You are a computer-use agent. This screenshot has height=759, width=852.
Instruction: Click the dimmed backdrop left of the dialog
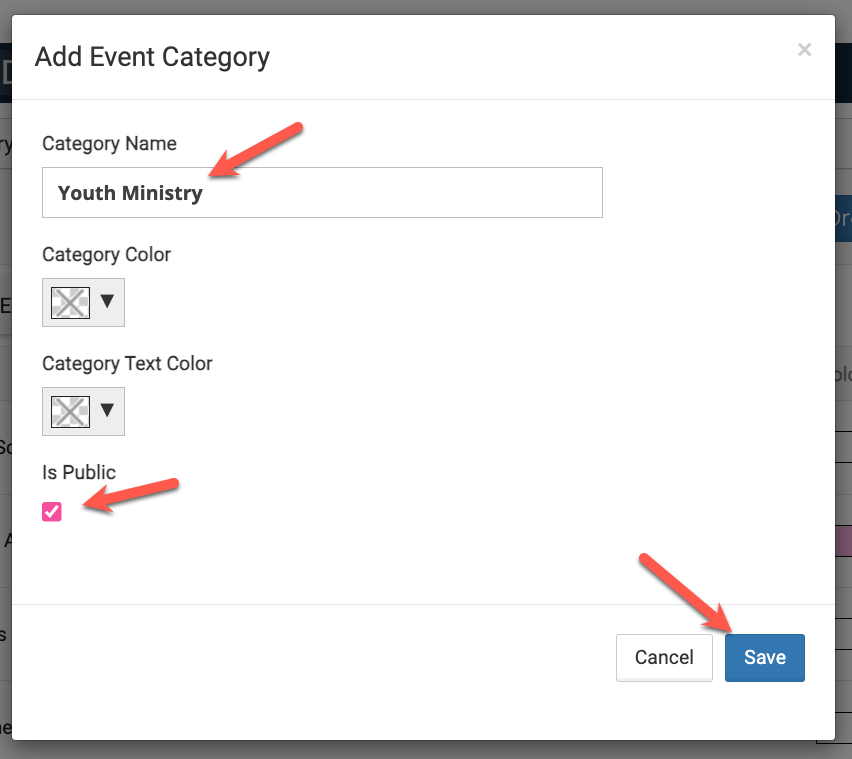(5, 400)
